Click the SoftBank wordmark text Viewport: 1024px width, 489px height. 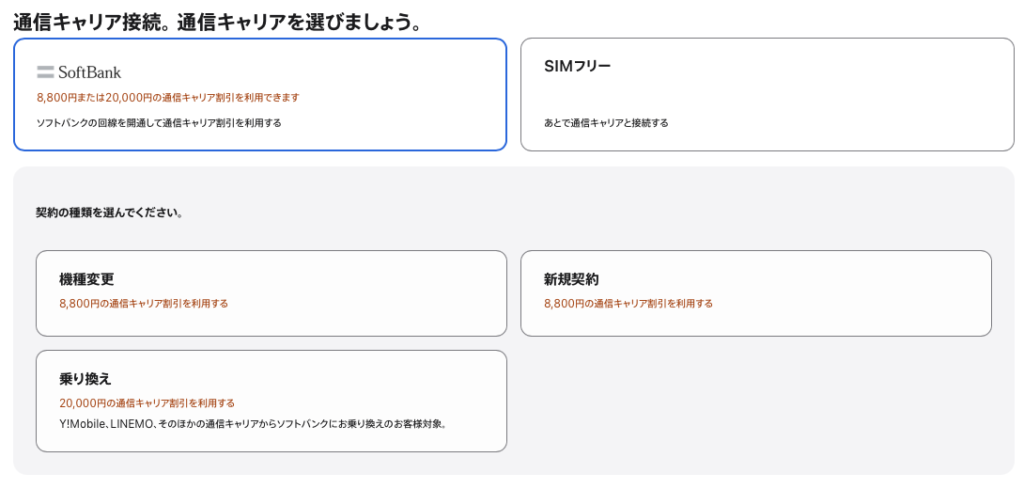click(x=89, y=72)
